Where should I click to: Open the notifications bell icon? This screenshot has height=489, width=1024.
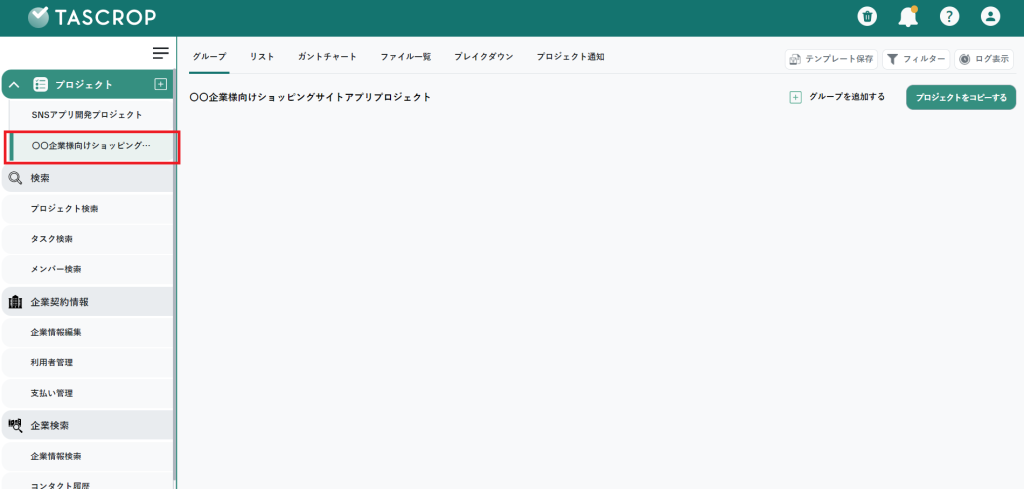(908, 17)
